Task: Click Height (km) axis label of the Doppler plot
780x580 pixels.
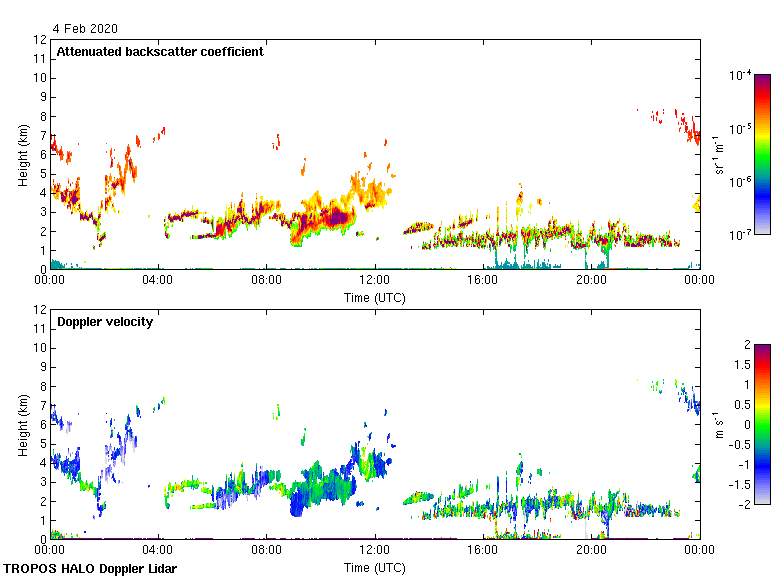Action: [23, 425]
